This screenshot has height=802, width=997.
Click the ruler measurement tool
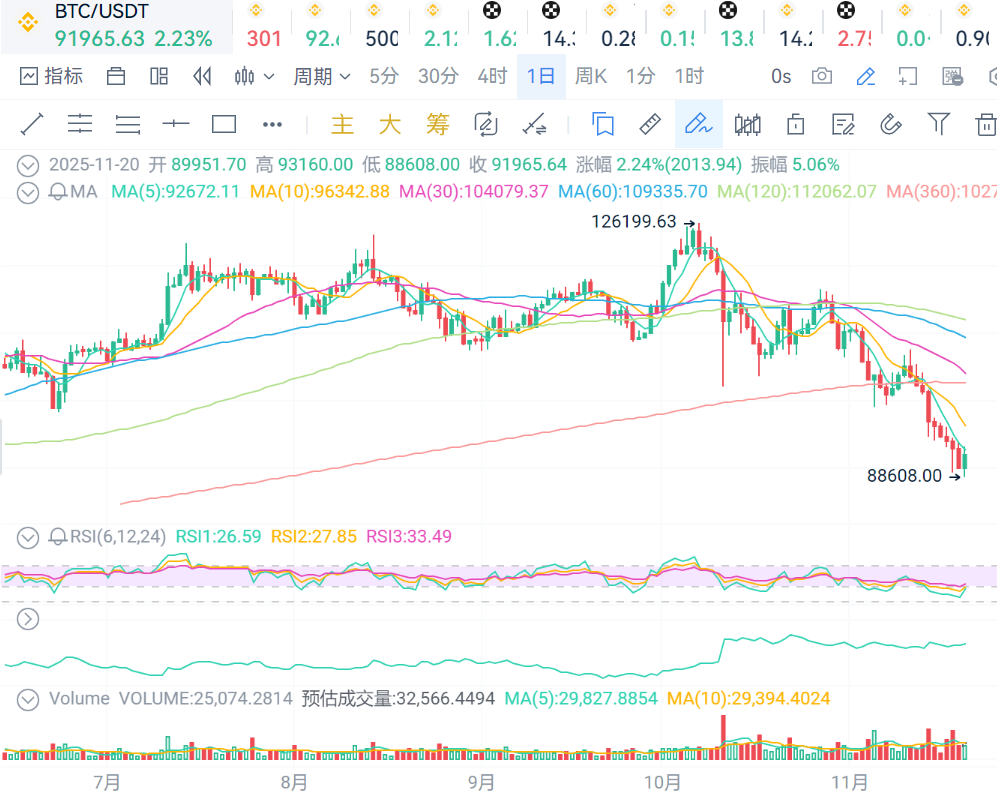650,124
